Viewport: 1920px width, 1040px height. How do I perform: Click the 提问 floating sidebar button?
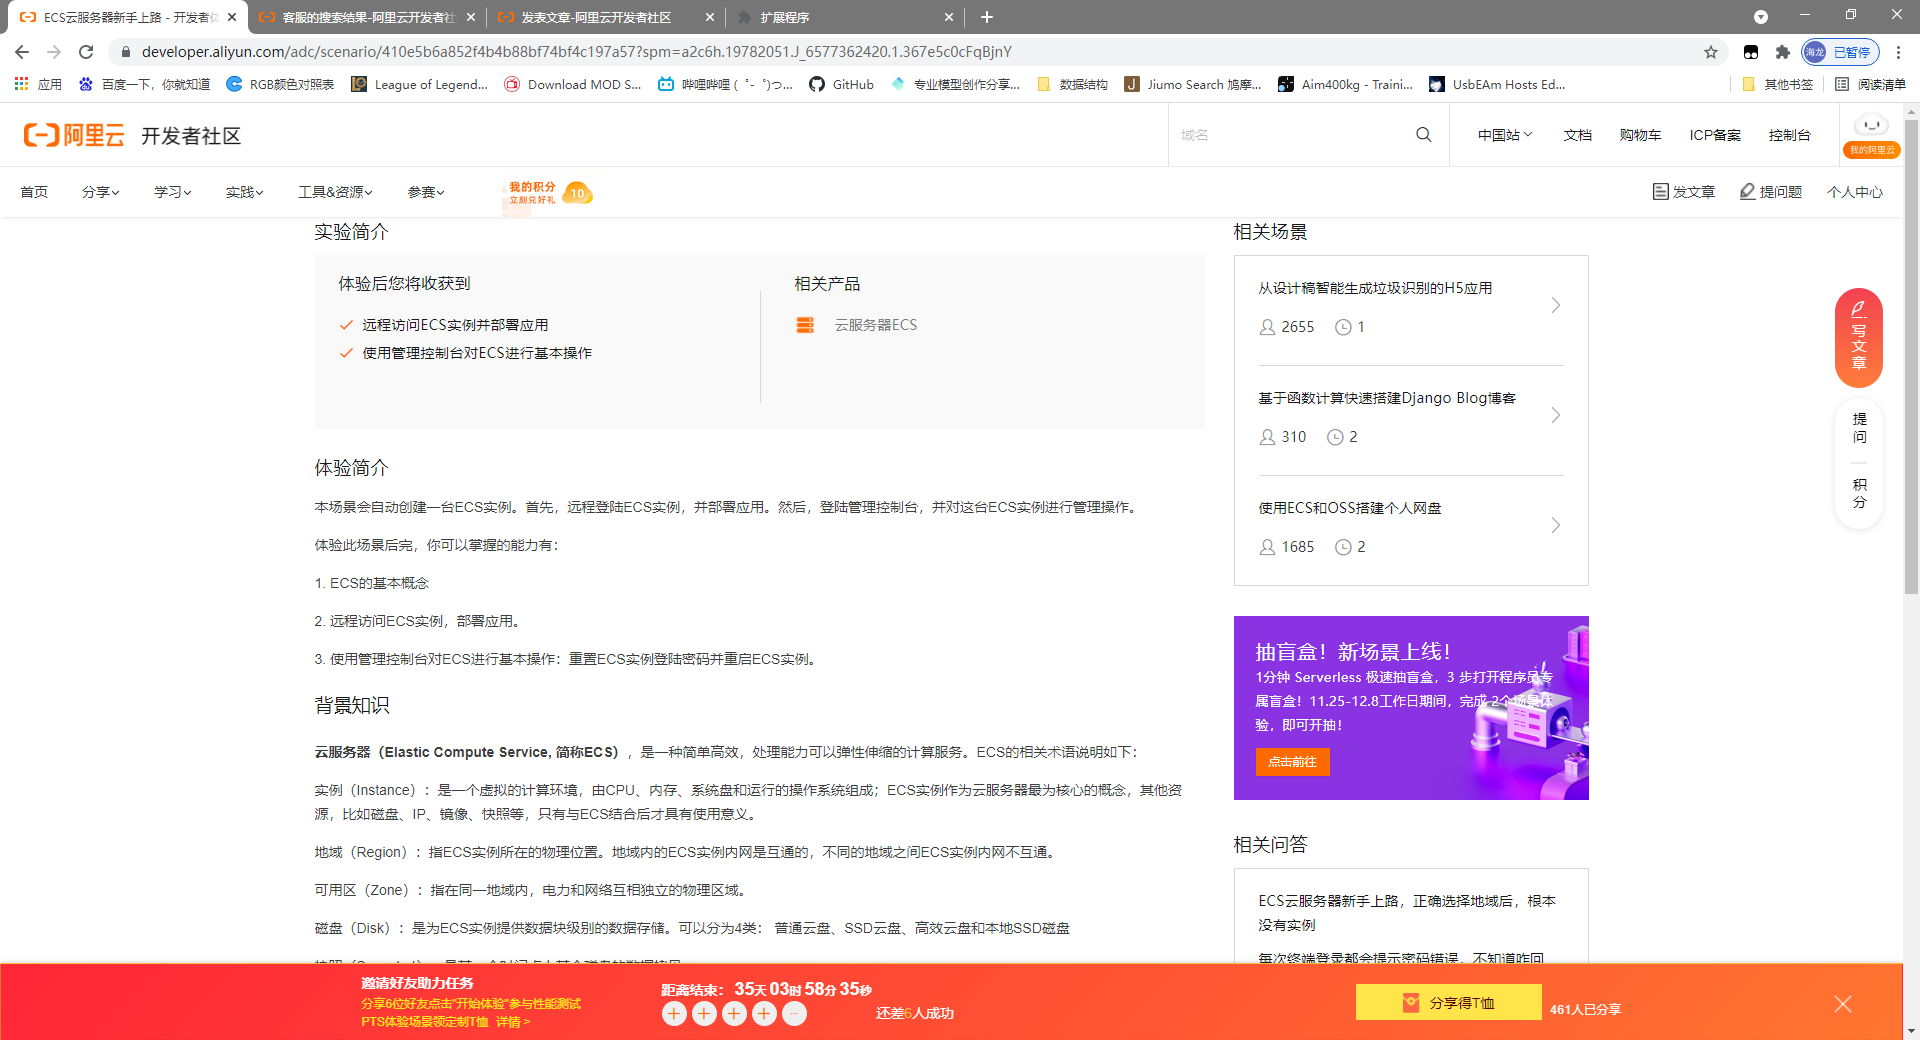pyautogui.click(x=1859, y=428)
